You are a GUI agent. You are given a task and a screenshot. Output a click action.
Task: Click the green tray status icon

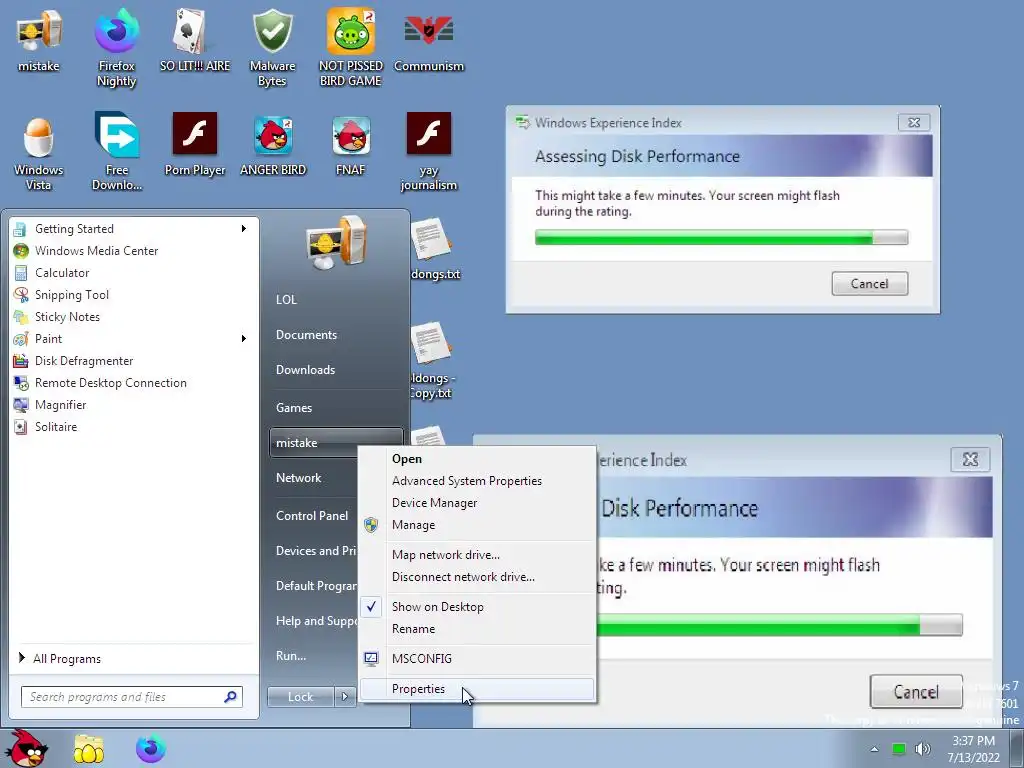(899, 749)
